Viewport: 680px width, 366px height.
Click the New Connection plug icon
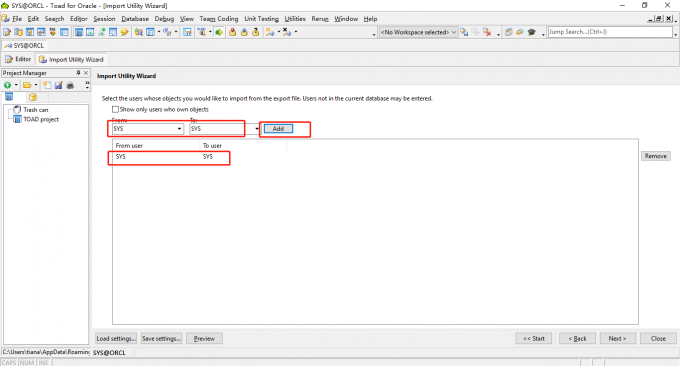pyautogui.click(x=270, y=32)
